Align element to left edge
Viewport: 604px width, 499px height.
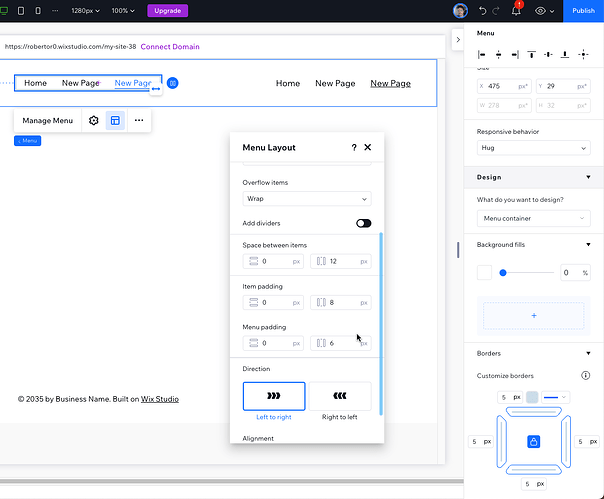pyautogui.click(x=482, y=55)
